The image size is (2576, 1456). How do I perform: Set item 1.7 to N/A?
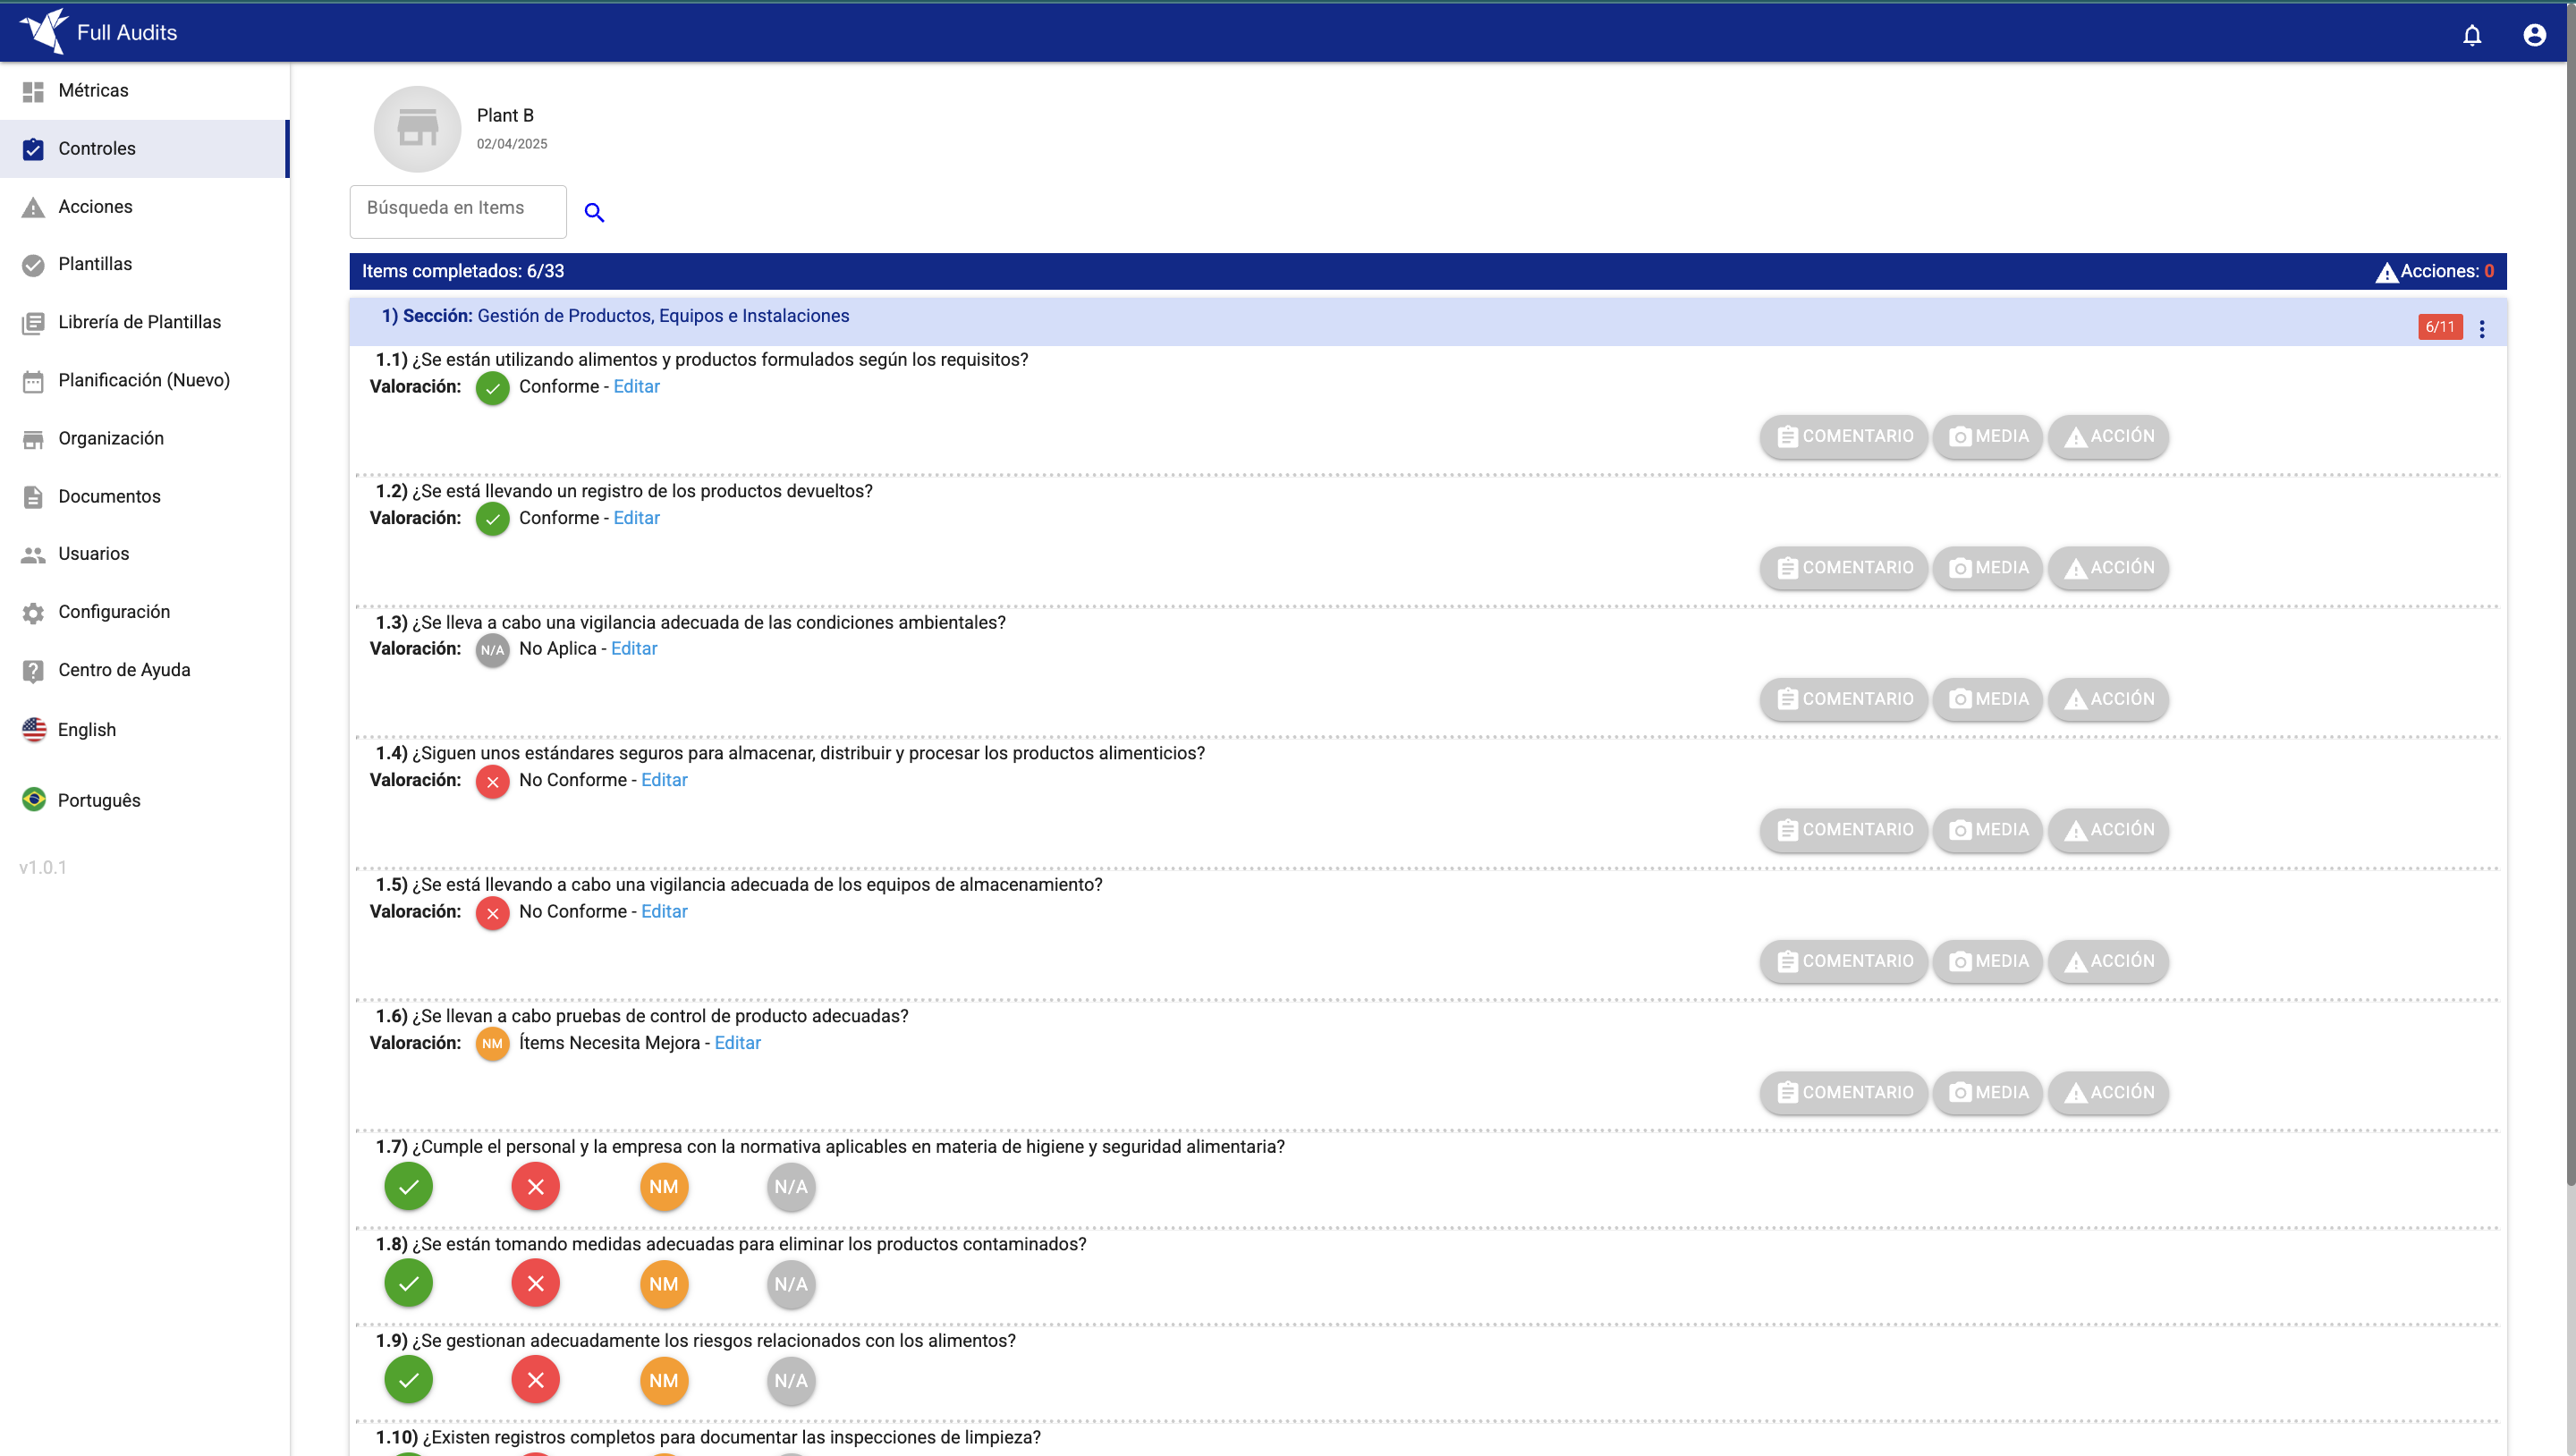pyautogui.click(x=791, y=1187)
